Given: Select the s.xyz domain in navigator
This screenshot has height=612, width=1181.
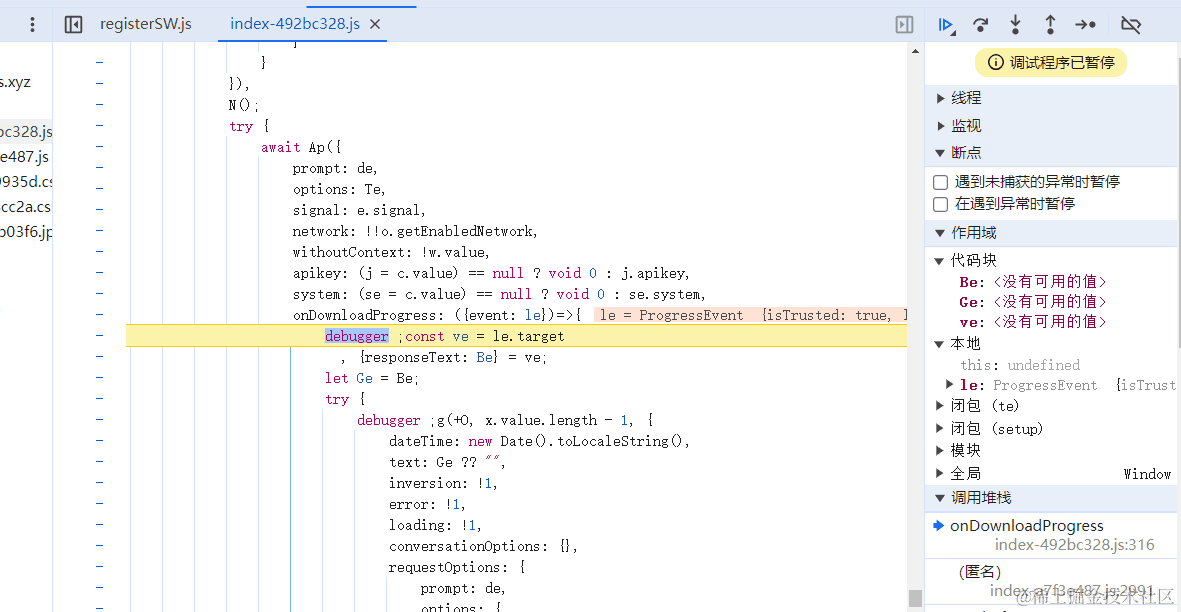Looking at the screenshot, I should tap(16, 82).
